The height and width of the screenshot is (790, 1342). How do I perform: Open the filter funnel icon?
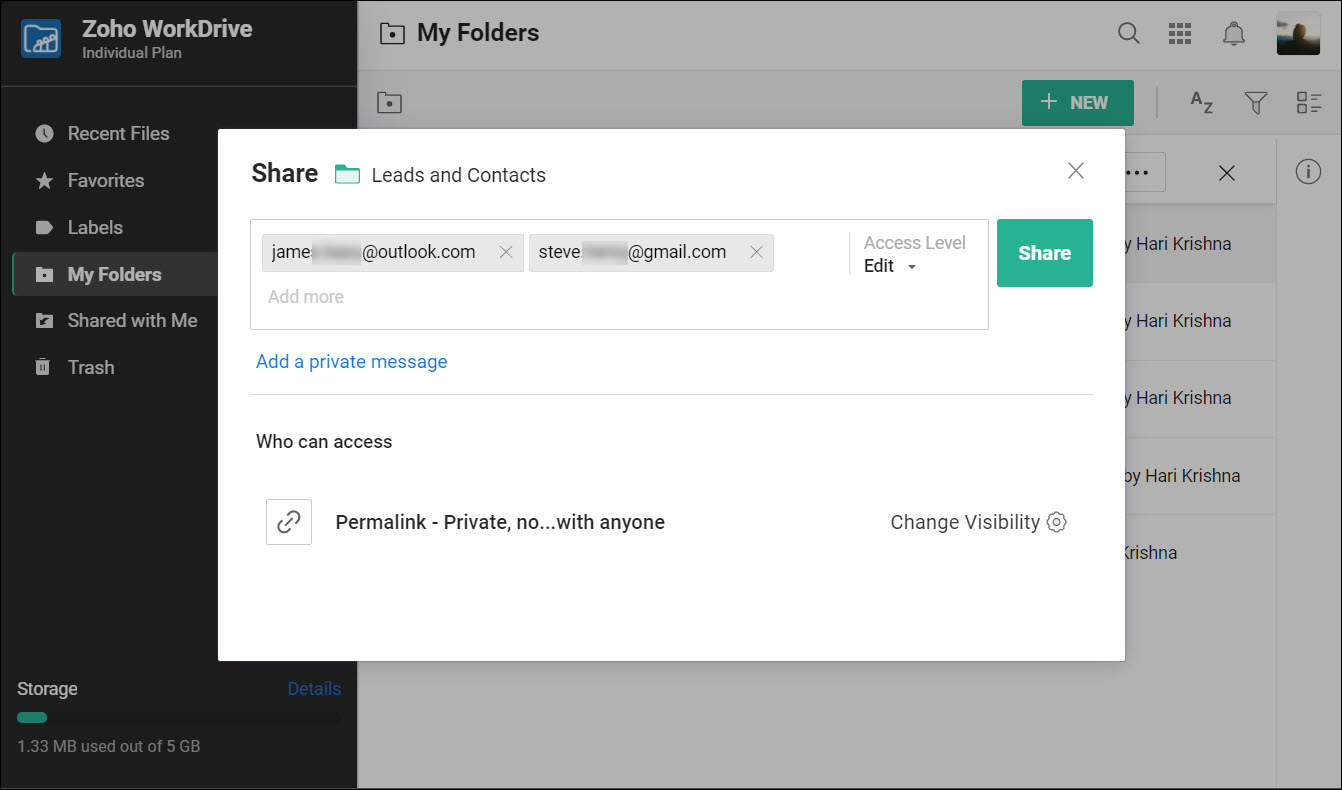pyautogui.click(x=1255, y=102)
